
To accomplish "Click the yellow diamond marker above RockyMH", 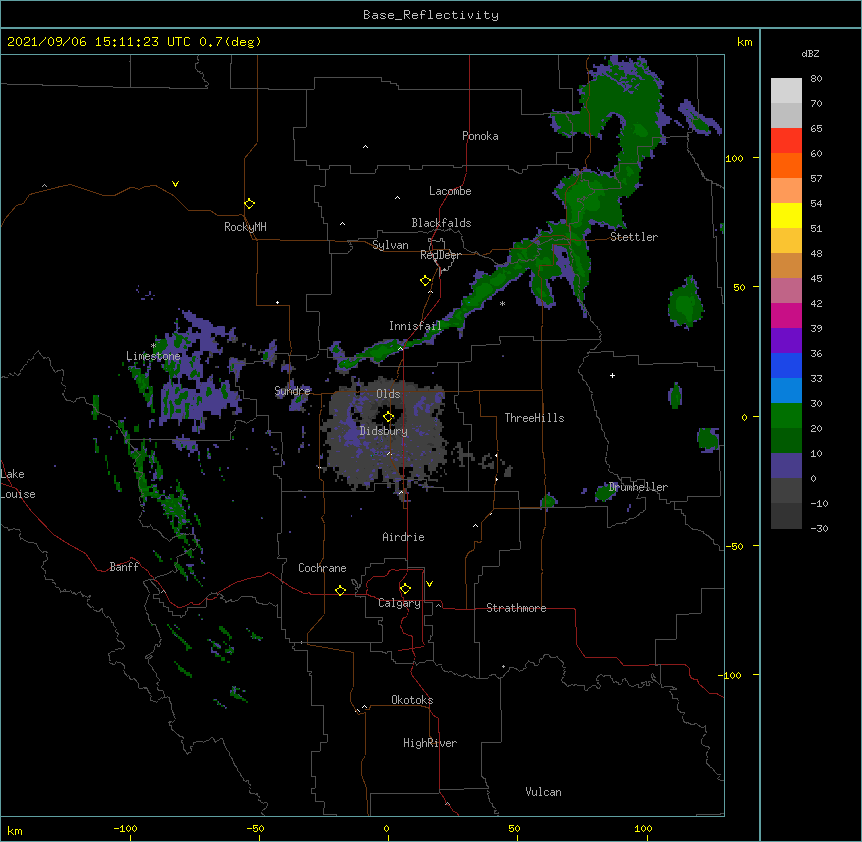I will (x=249, y=204).
